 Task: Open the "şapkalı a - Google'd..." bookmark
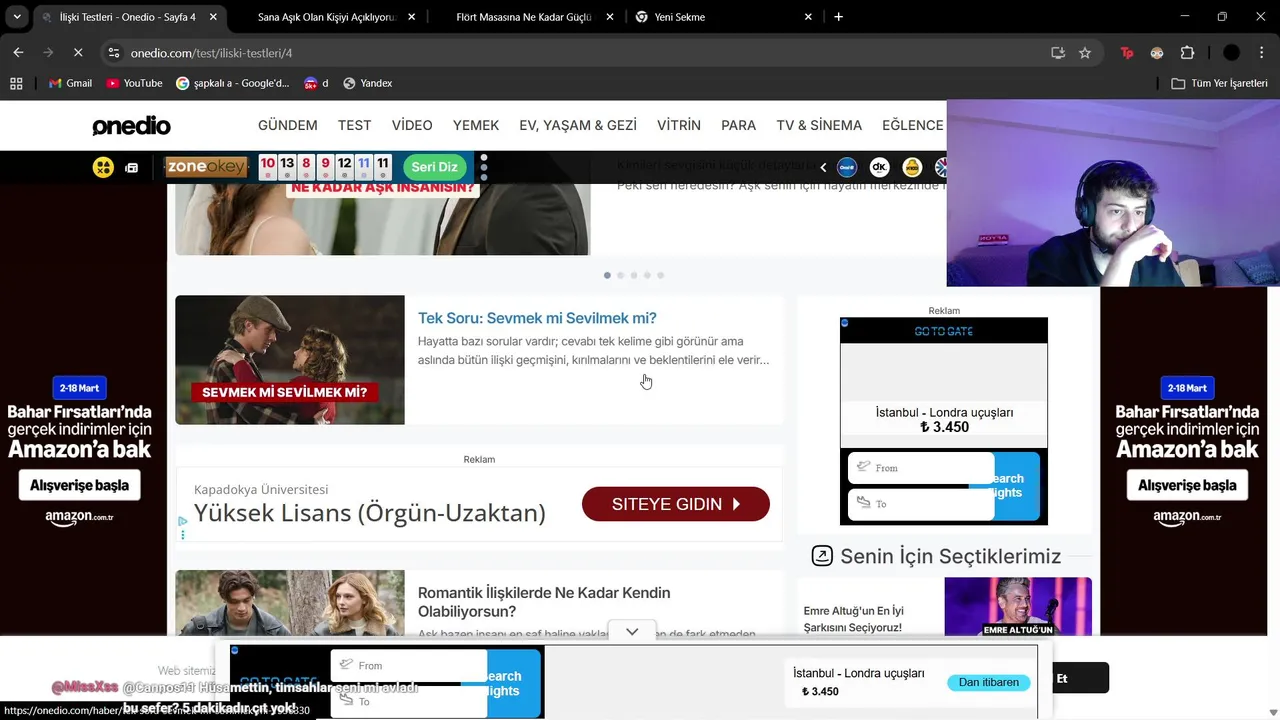click(x=232, y=83)
